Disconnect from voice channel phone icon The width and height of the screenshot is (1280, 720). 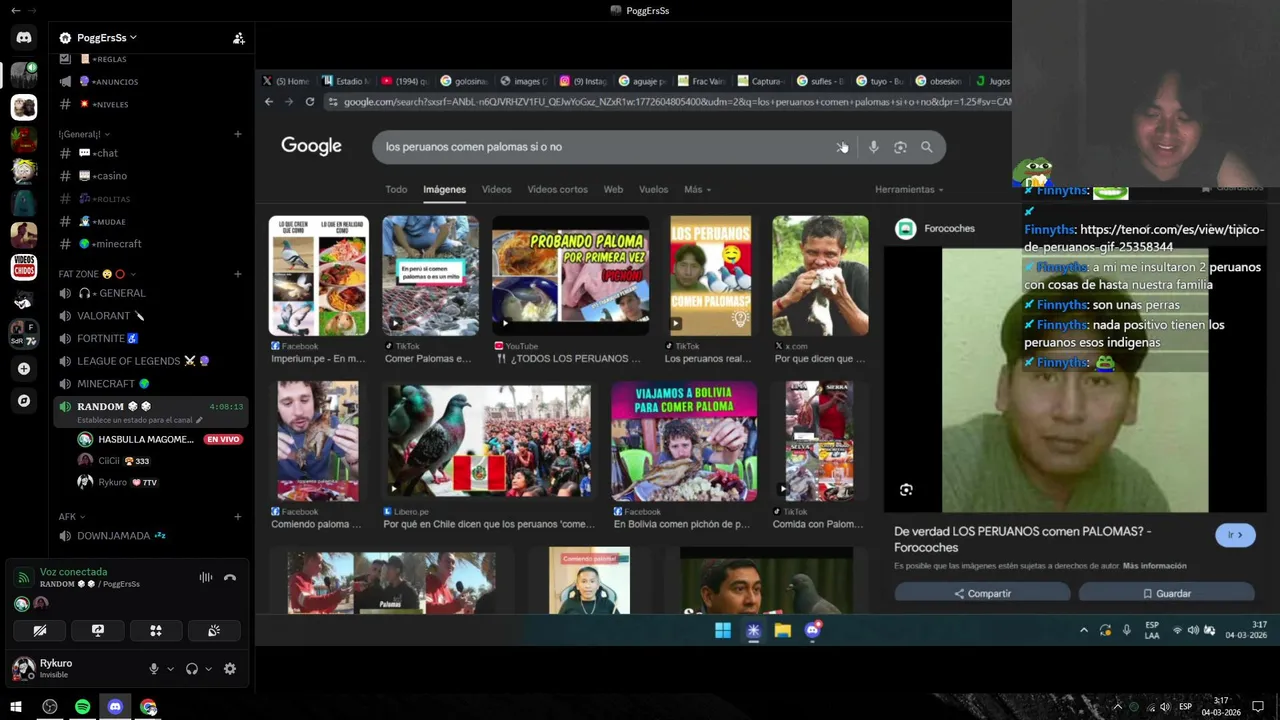pos(230,577)
